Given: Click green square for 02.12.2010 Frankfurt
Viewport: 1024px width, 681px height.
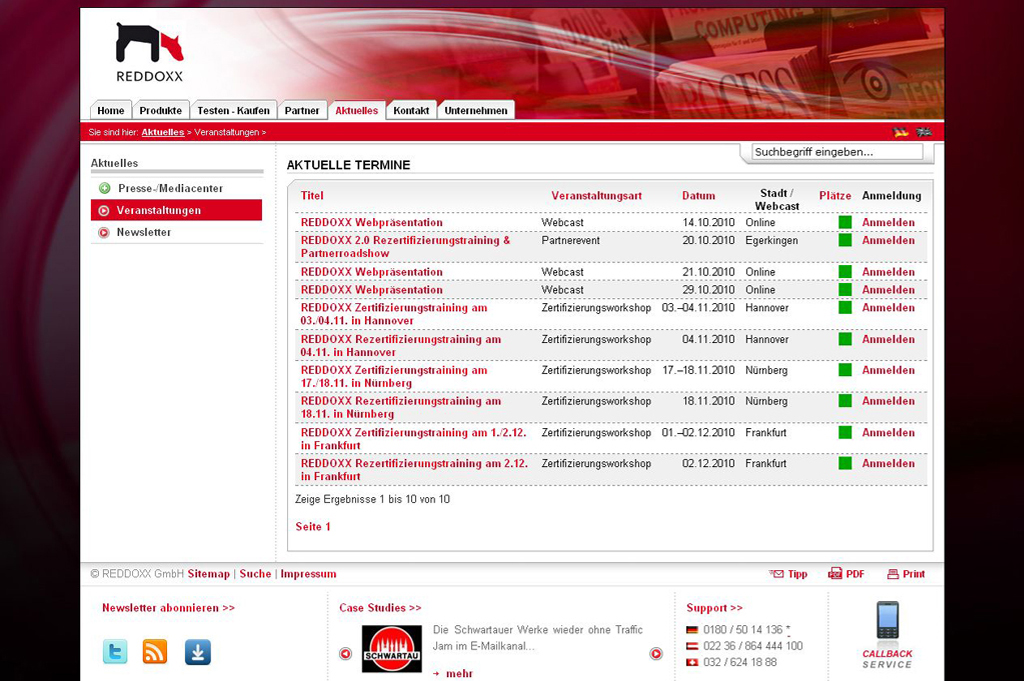Looking at the screenshot, I should tap(845, 463).
